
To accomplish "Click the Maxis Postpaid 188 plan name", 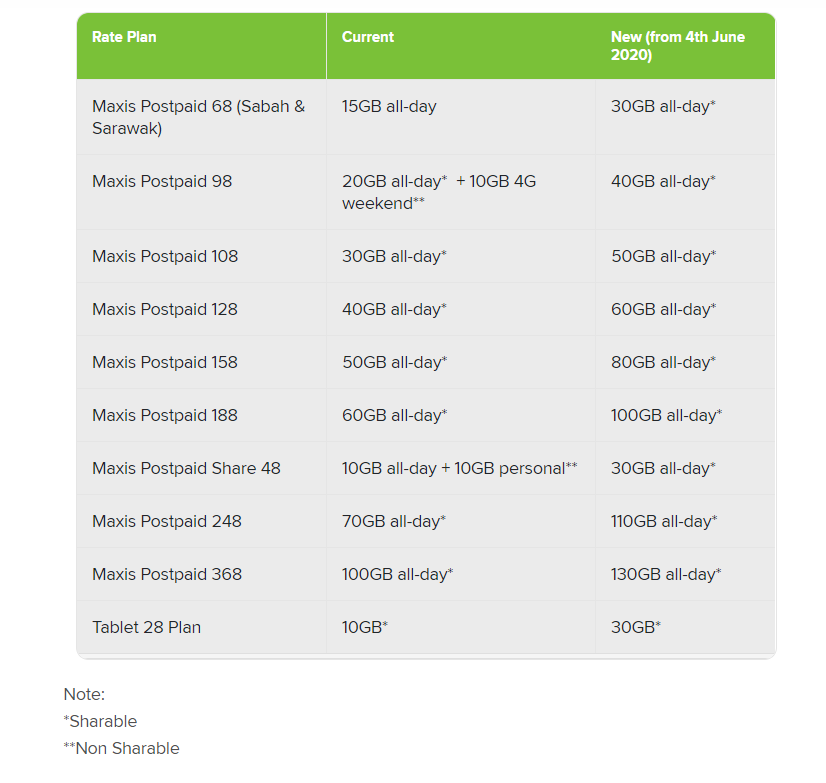I will coord(165,415).
